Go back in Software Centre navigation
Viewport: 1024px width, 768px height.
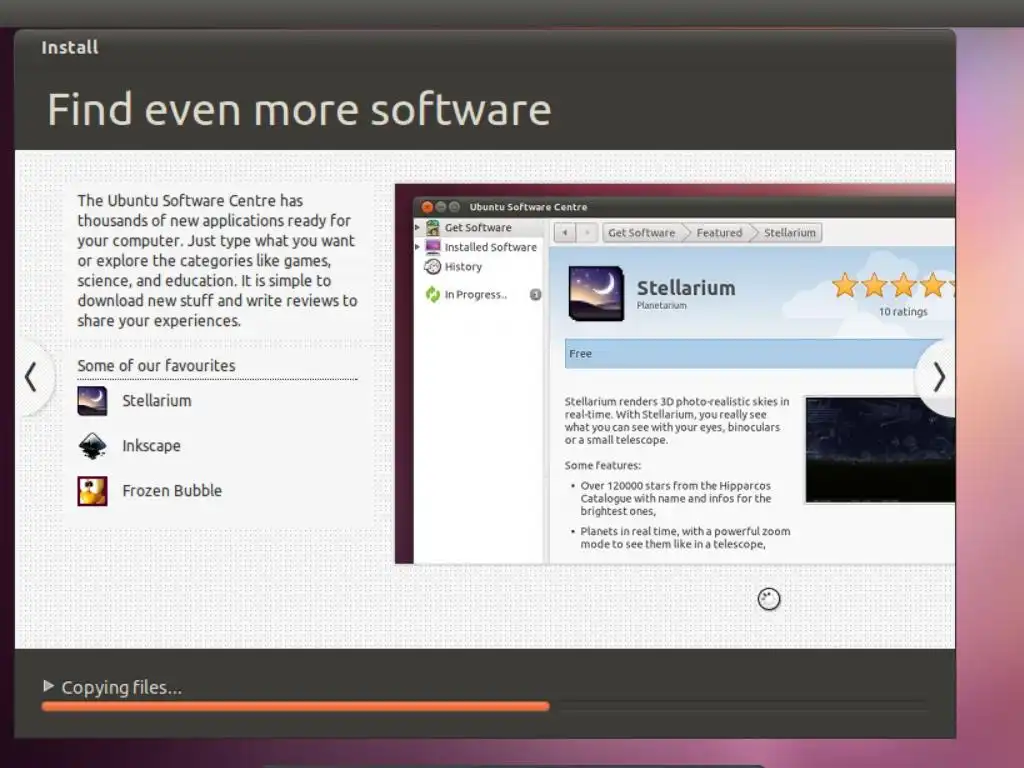[565, 232]
